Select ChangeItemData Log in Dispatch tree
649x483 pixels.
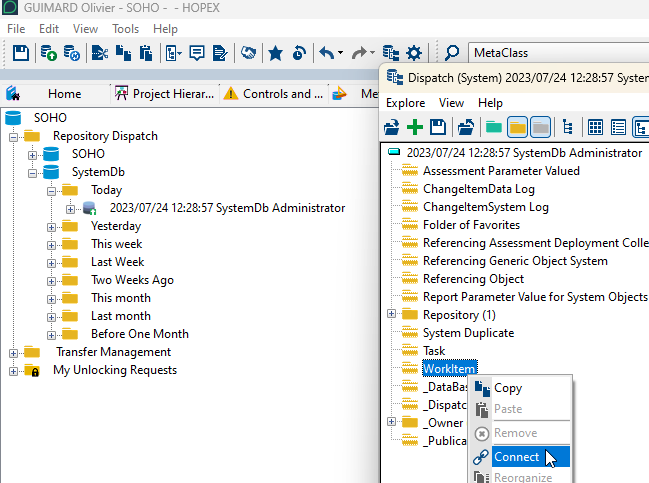click(x=479, y=189)
